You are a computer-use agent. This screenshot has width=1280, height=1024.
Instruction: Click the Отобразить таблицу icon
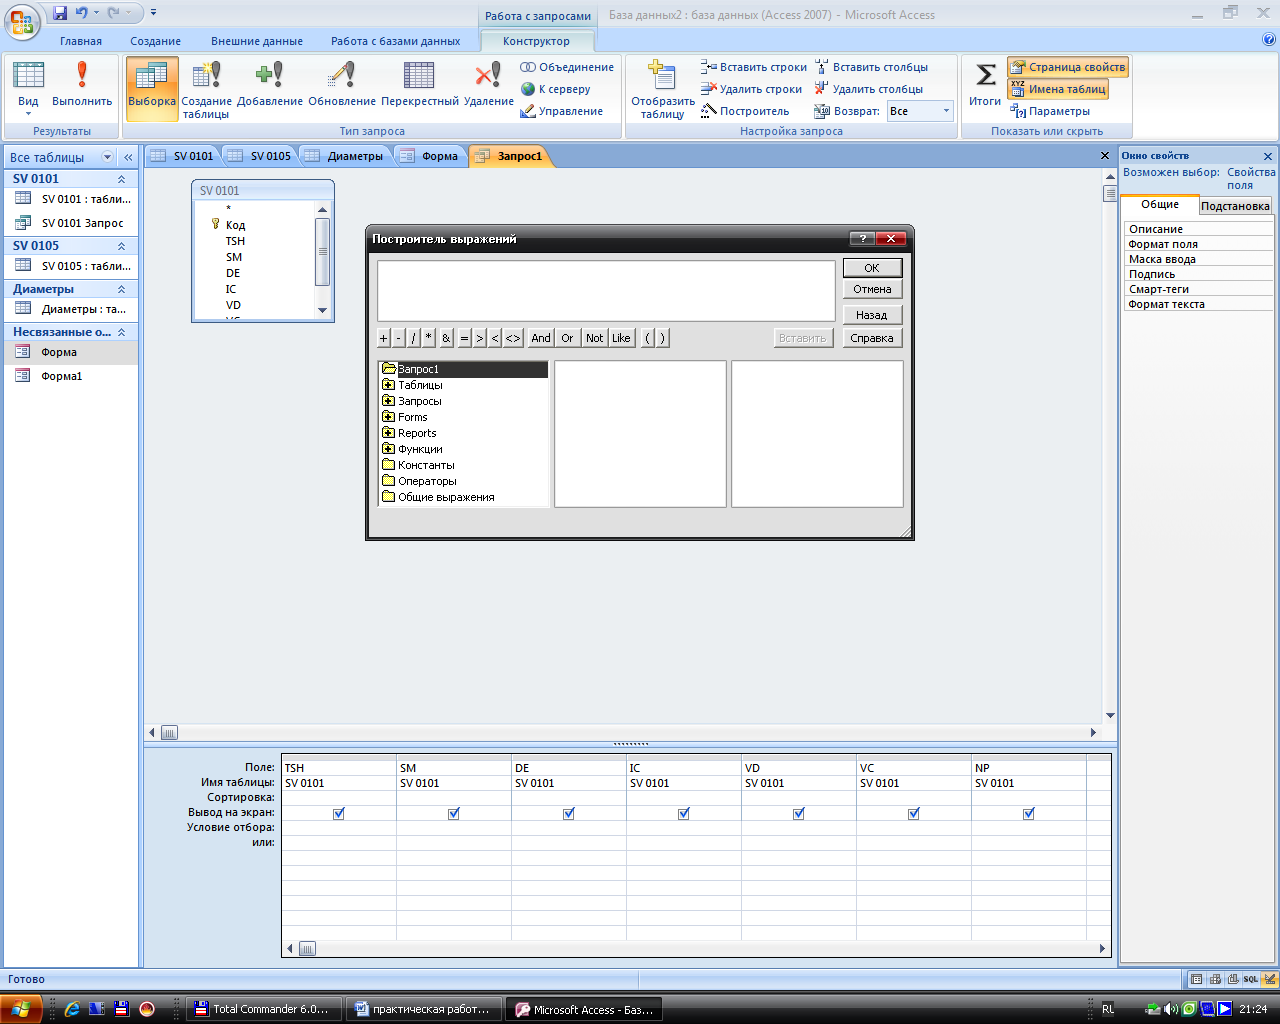point(662,76)
